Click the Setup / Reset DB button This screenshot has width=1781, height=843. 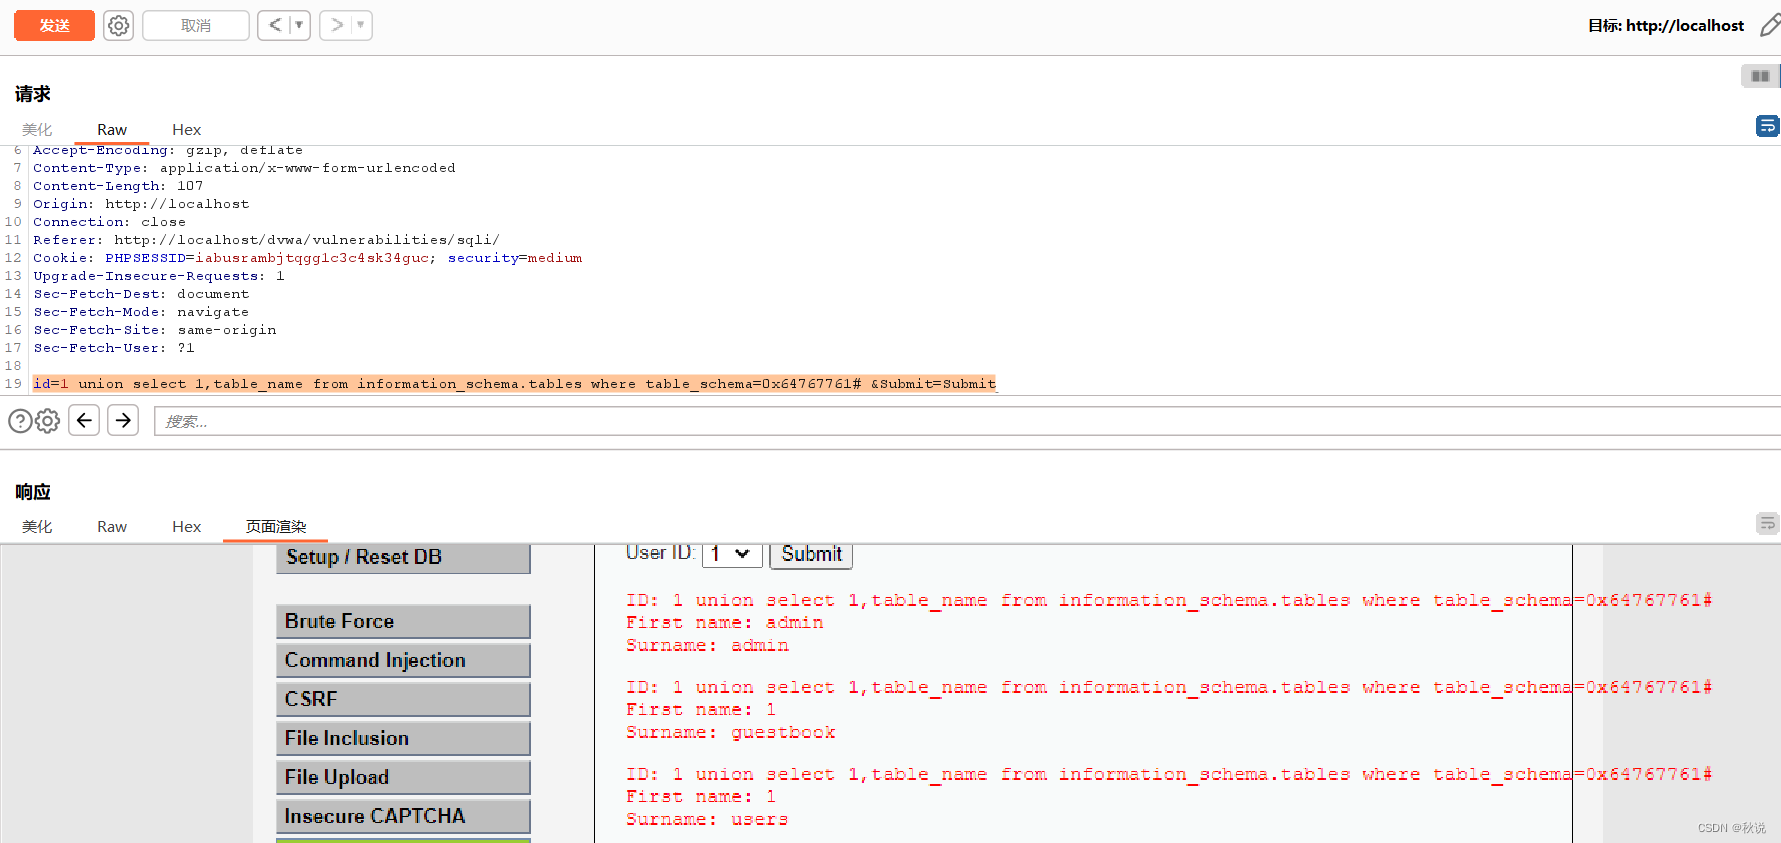click(x=403, y=557)
